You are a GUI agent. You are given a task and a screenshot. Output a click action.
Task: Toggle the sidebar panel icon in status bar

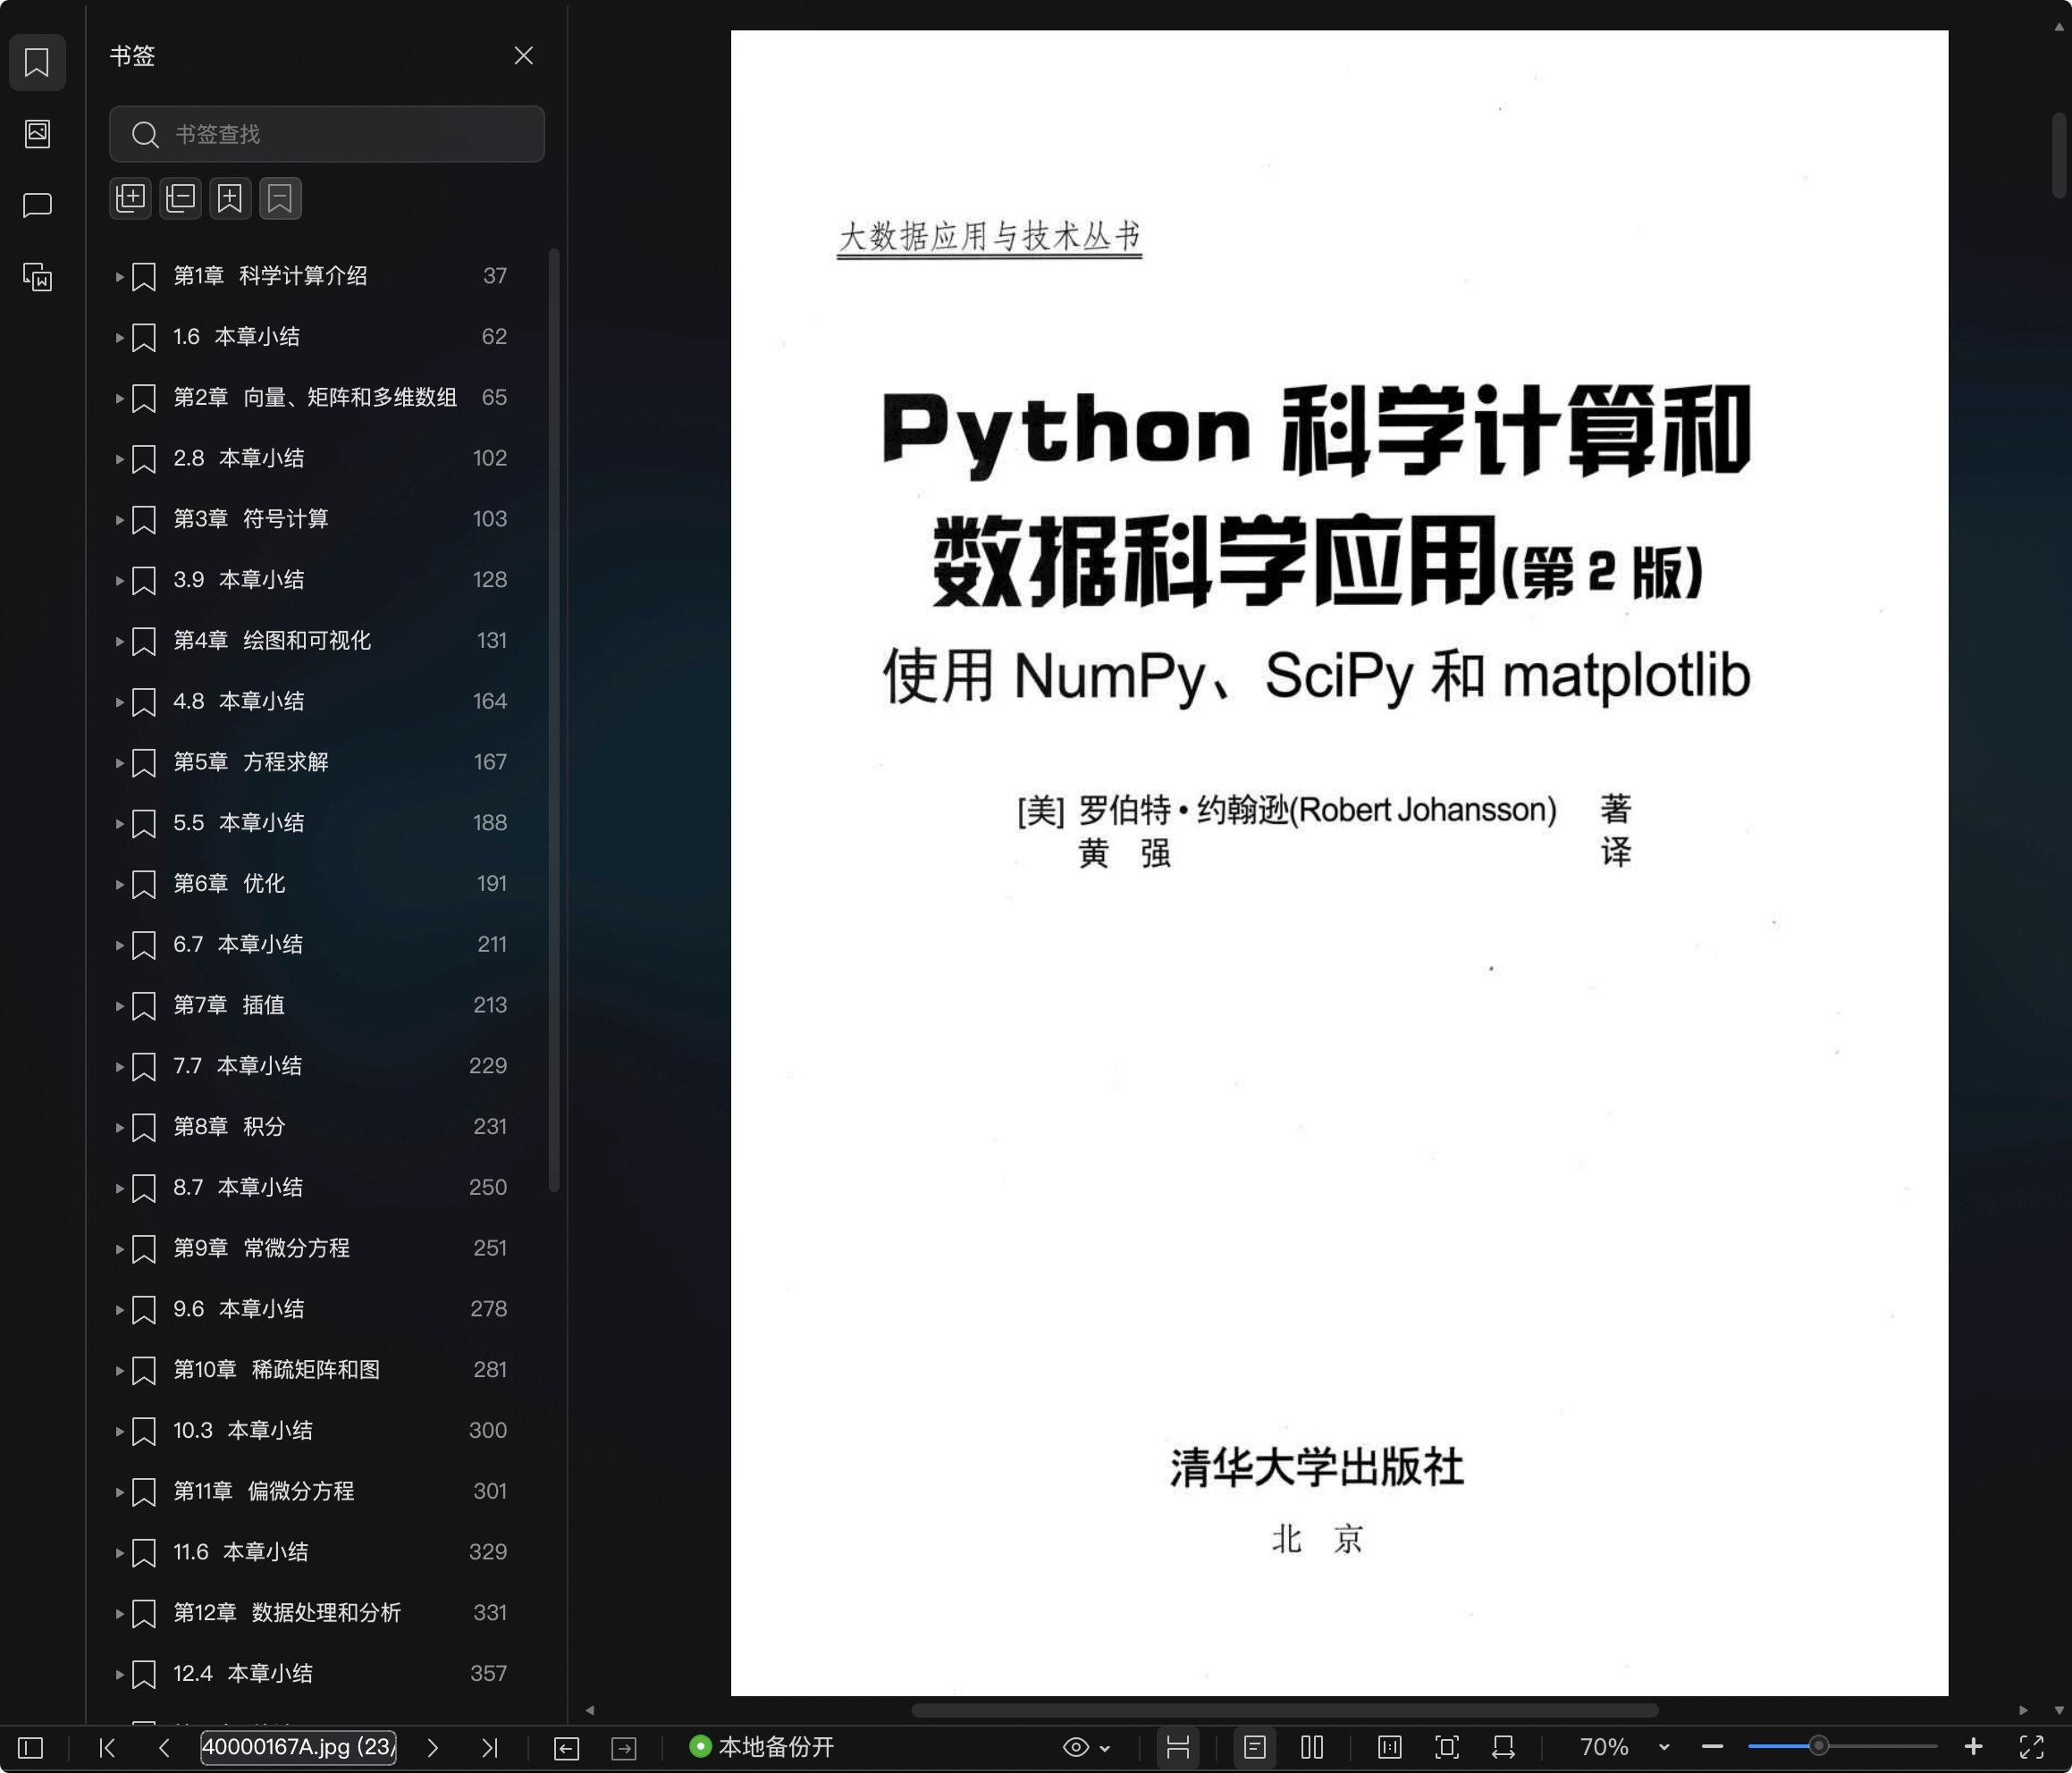(31, 1748)
